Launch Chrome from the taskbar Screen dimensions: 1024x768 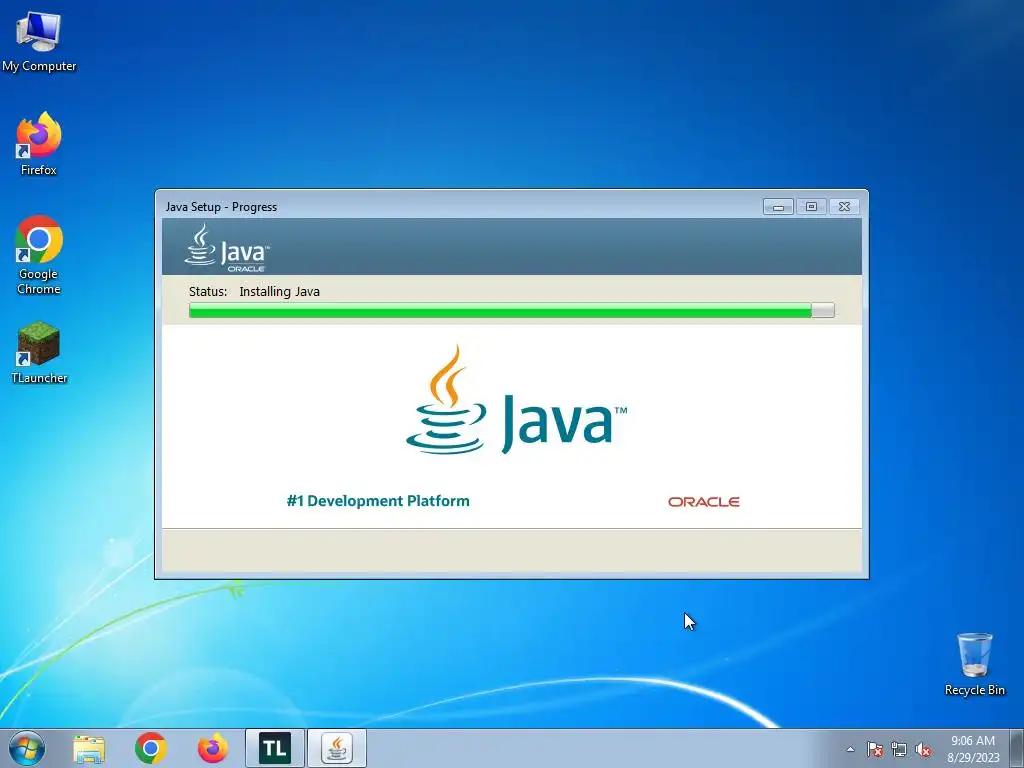coord(151,748)
